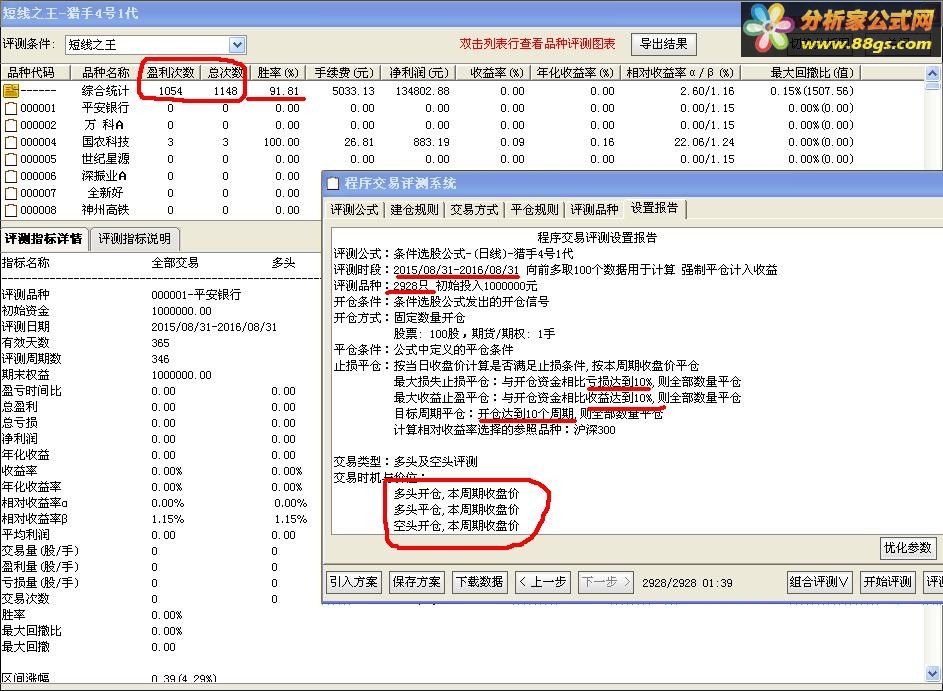Tick checkbox for 000002 万科A

pyautogui.click(x=10, y=125)
